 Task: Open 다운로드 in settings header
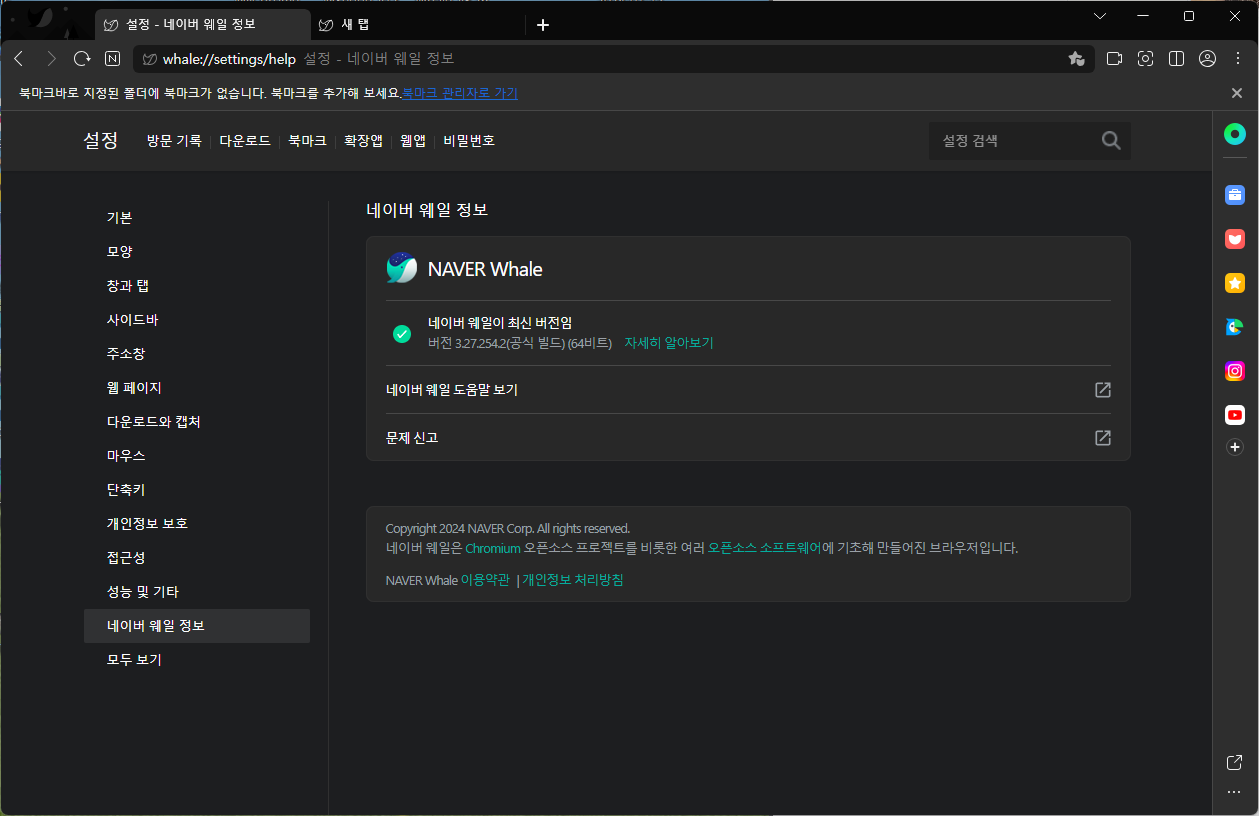[245, 141]
